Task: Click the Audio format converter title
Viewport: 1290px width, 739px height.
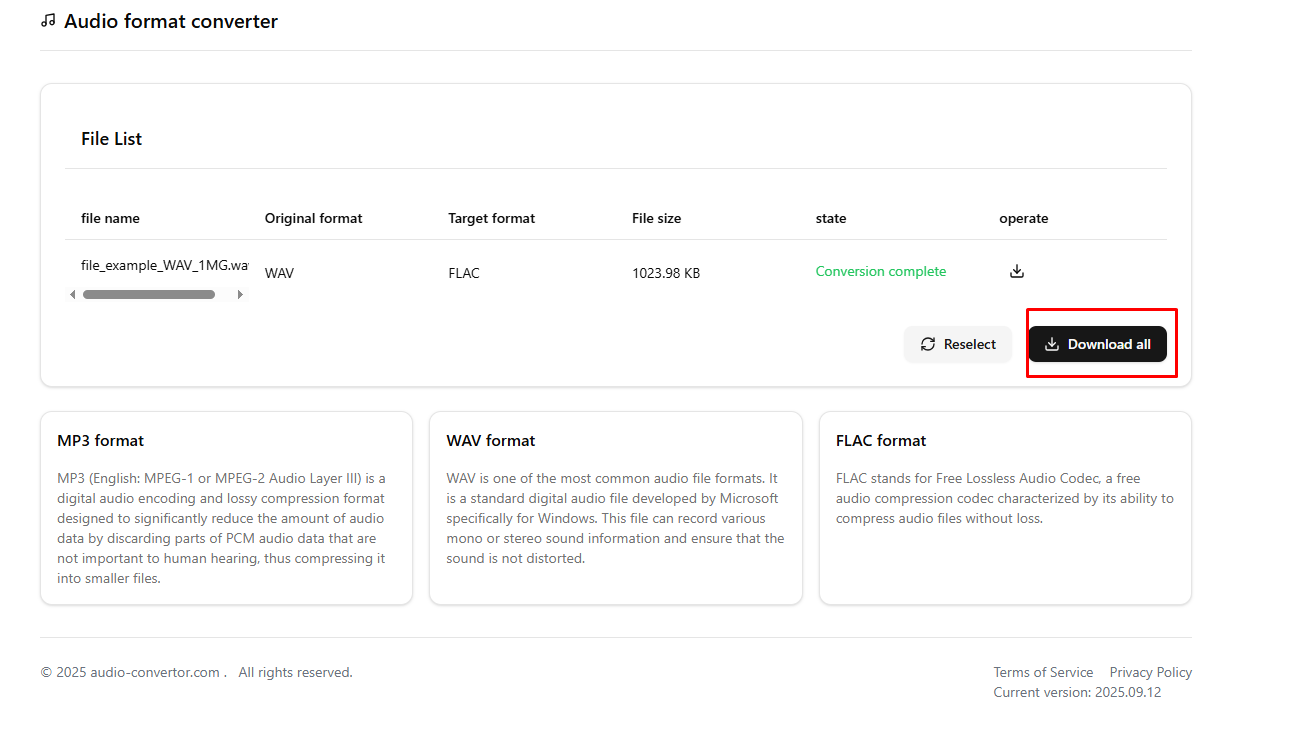Action: tap(171, 21)
